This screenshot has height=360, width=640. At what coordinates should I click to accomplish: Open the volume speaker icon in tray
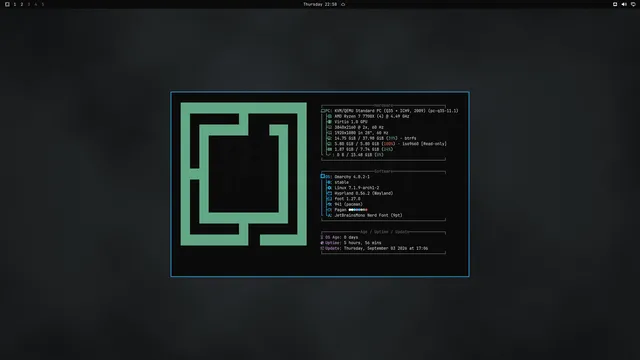[624, 4]
